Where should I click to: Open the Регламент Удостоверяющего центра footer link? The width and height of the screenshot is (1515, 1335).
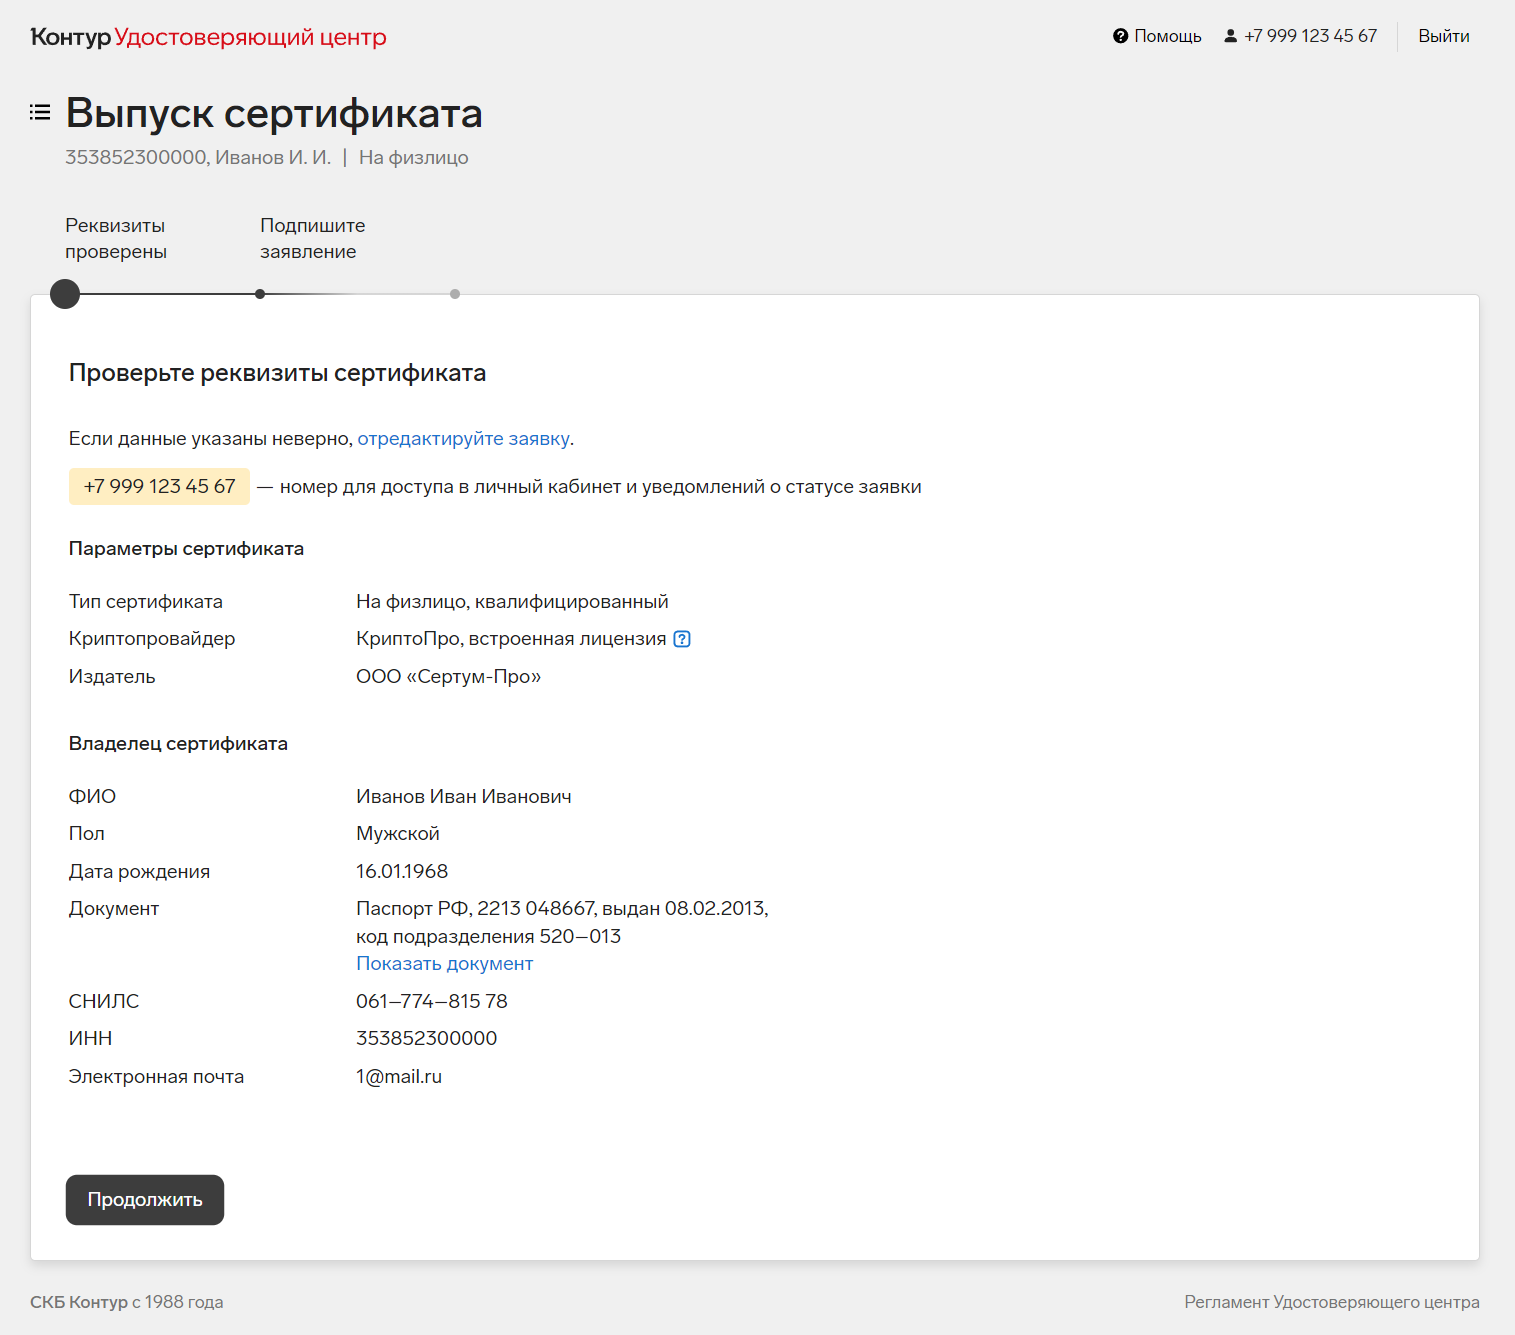1331,1302
